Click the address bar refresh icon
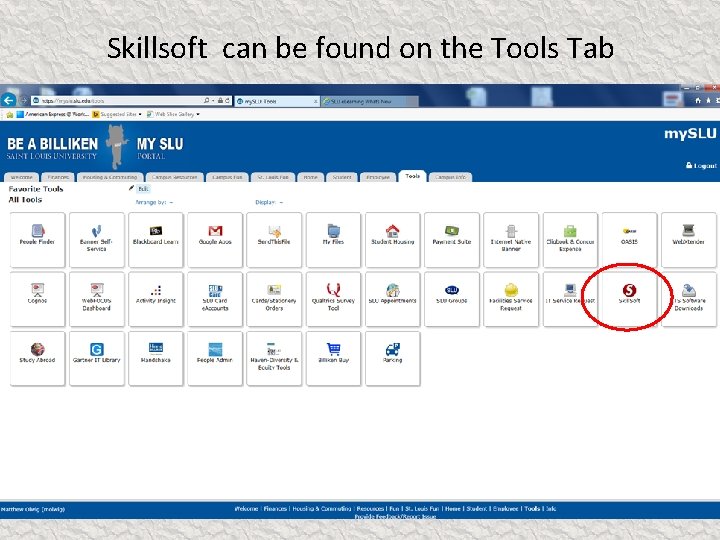 pyautogui.click(x=227, y=101)
